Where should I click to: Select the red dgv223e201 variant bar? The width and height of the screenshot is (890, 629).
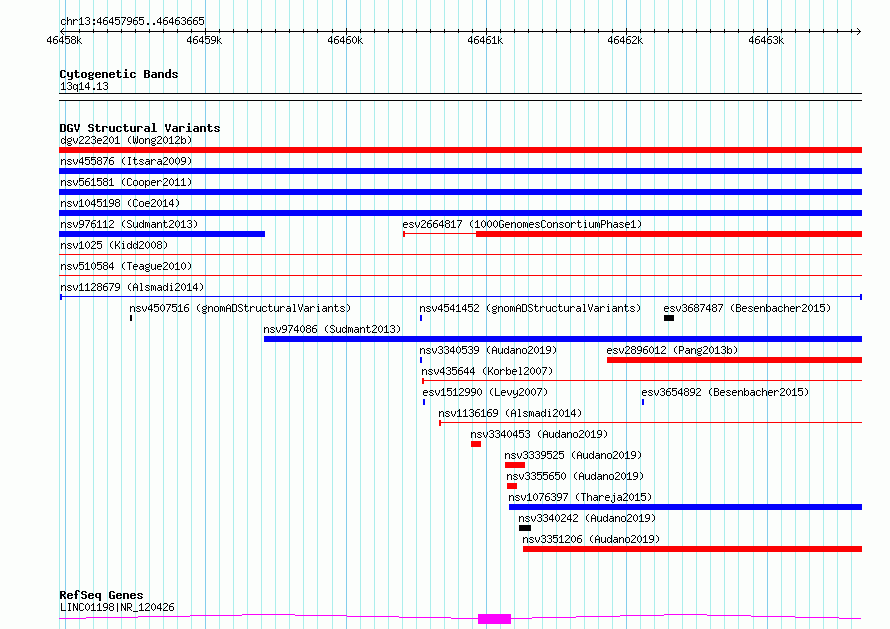460,150
